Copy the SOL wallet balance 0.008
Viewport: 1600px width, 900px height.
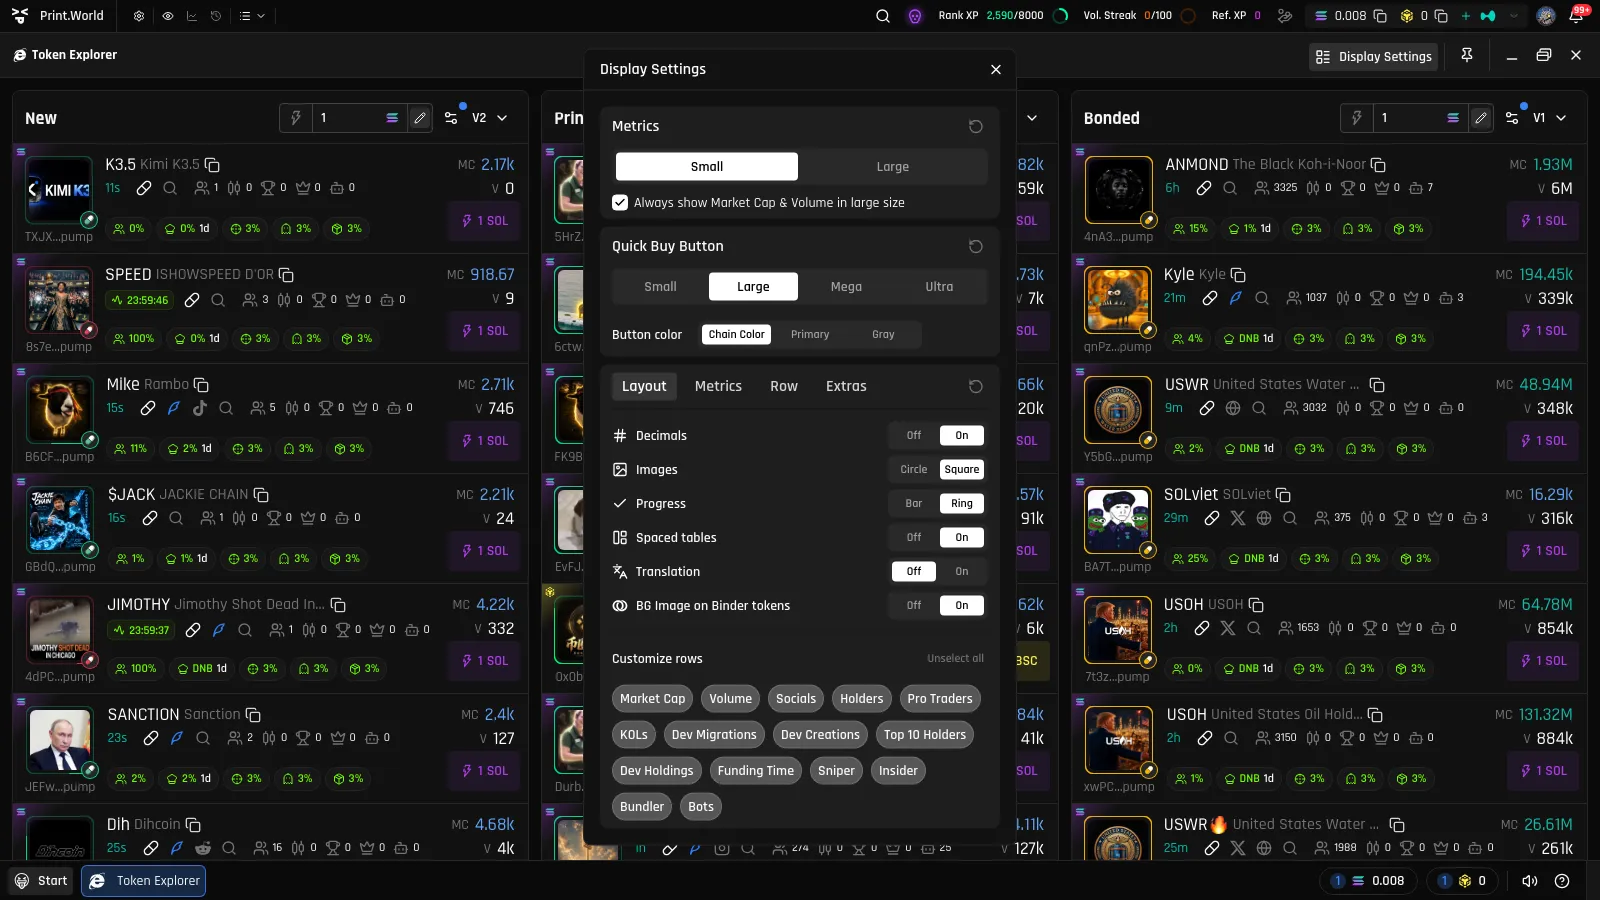[x=1380, y=16]
